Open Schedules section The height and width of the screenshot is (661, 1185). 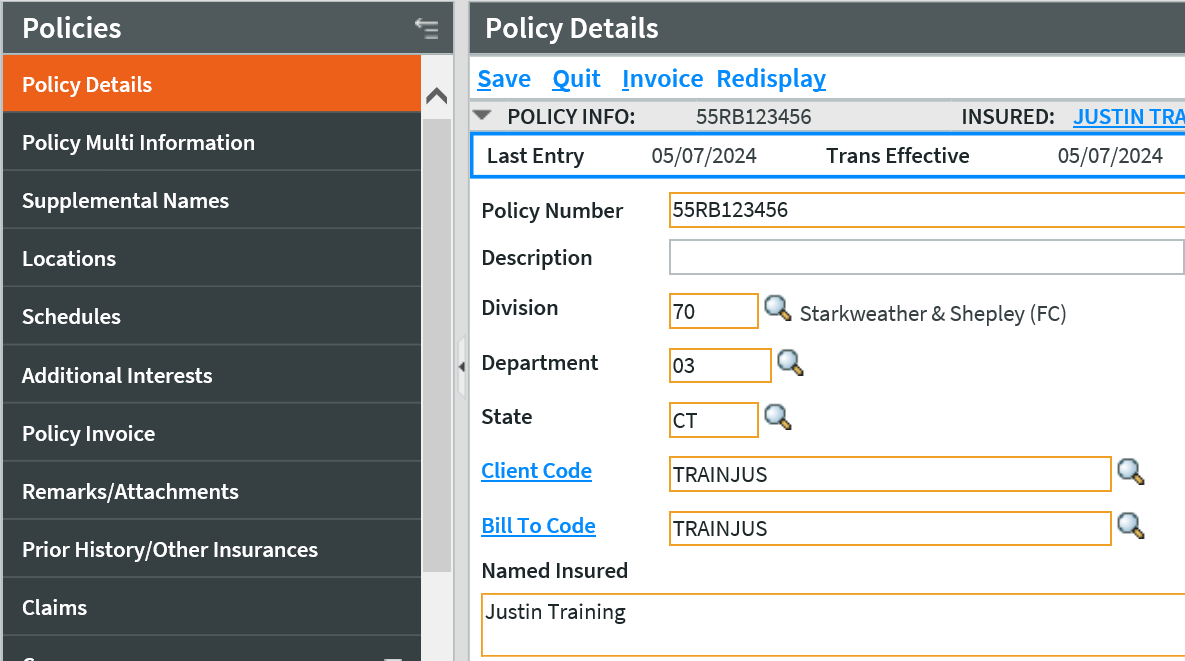point(212,317)
